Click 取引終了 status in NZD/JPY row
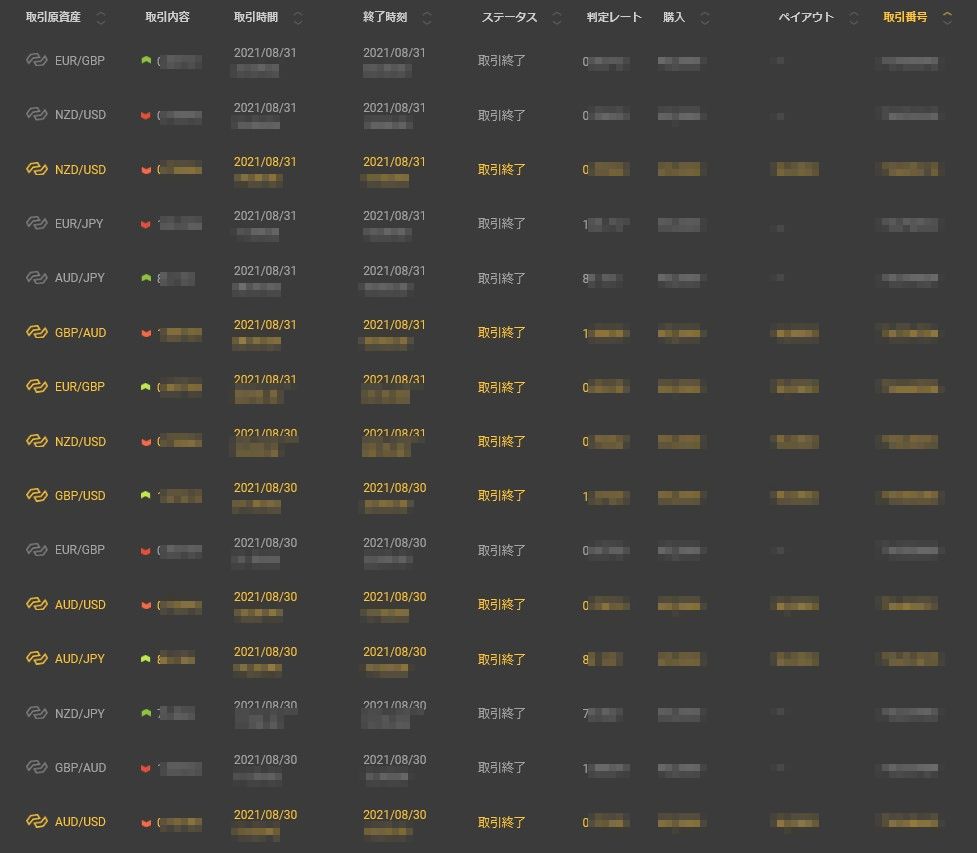 tap(502, 713)
